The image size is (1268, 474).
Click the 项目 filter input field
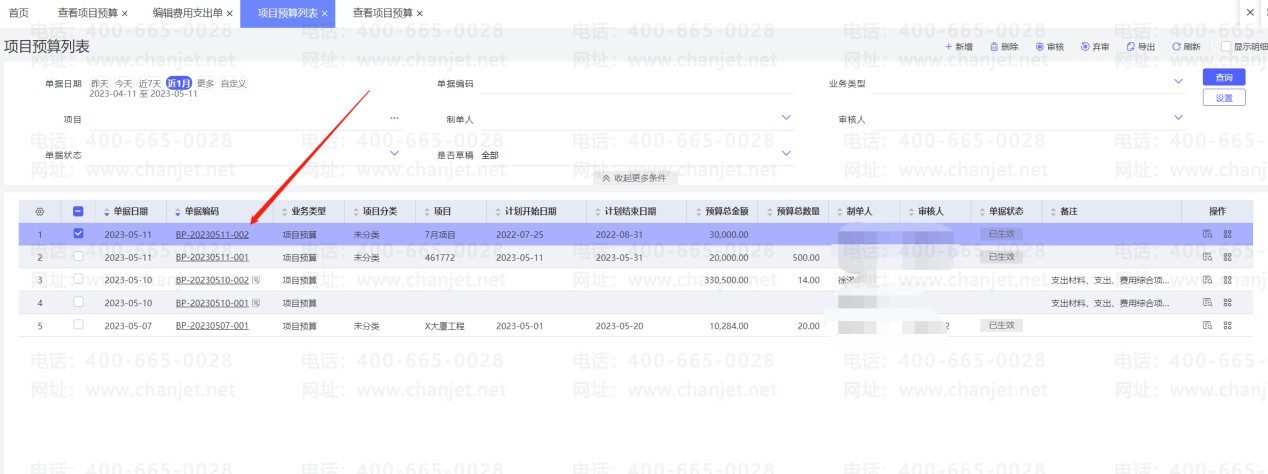236,119
